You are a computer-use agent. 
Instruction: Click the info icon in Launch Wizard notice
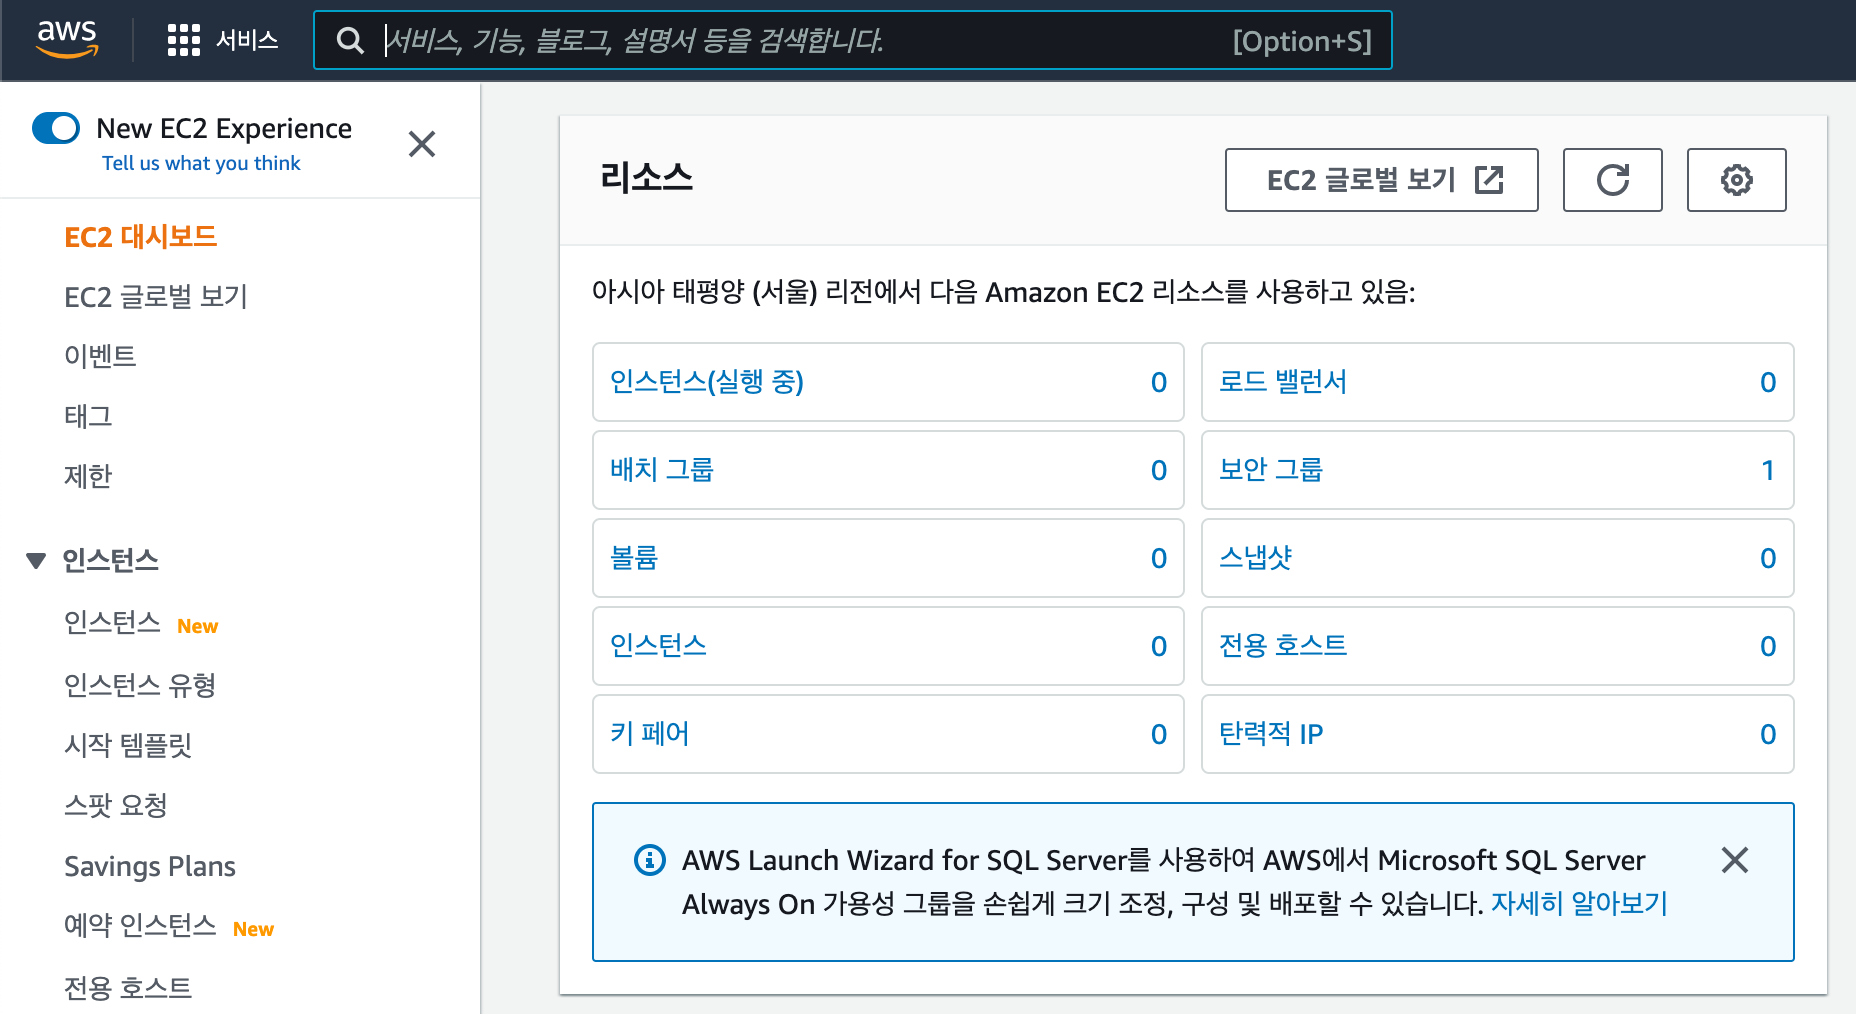point(650,860)
